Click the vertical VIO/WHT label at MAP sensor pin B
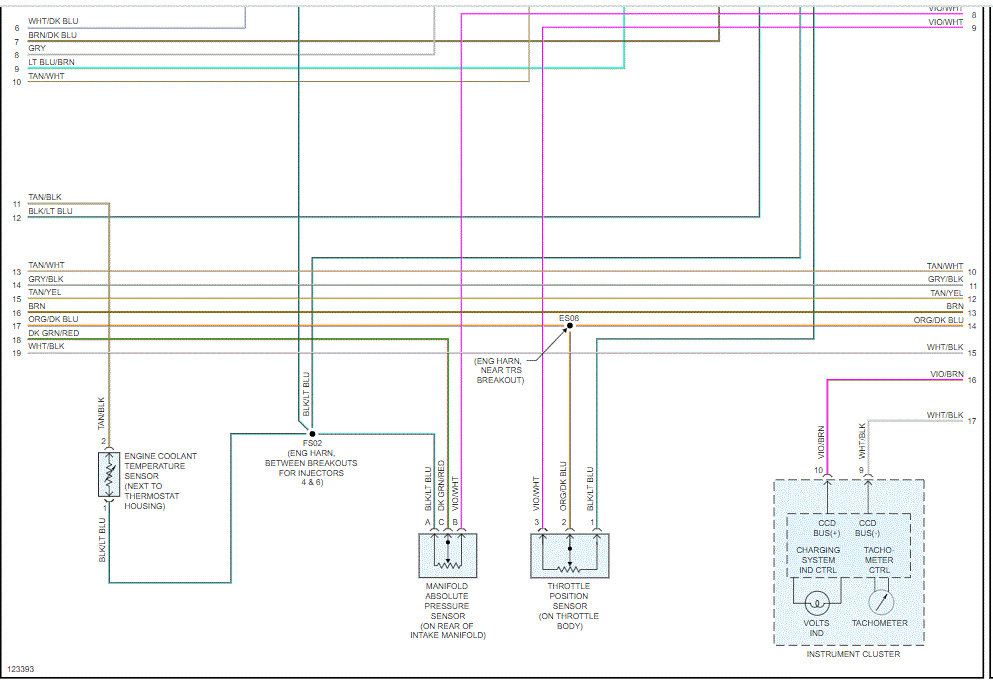This screenshot has width=993, height=681. point(455,494)
